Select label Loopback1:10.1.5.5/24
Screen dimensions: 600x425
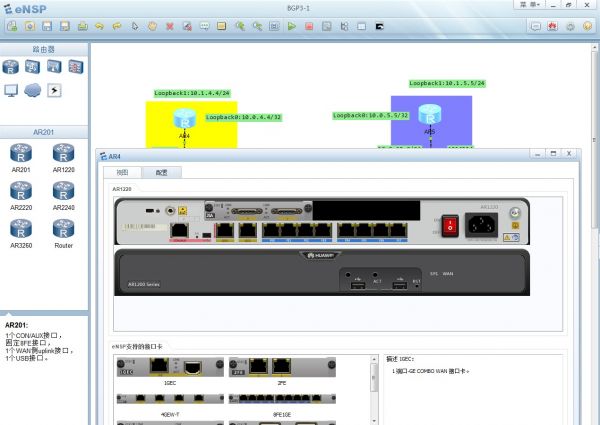click(447, 83)
